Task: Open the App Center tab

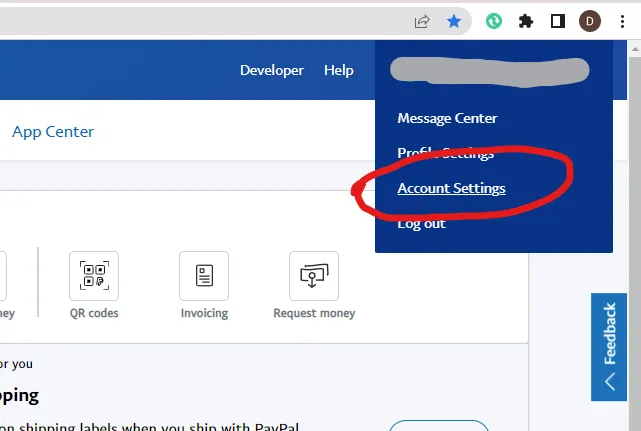Action: [53, 132]
